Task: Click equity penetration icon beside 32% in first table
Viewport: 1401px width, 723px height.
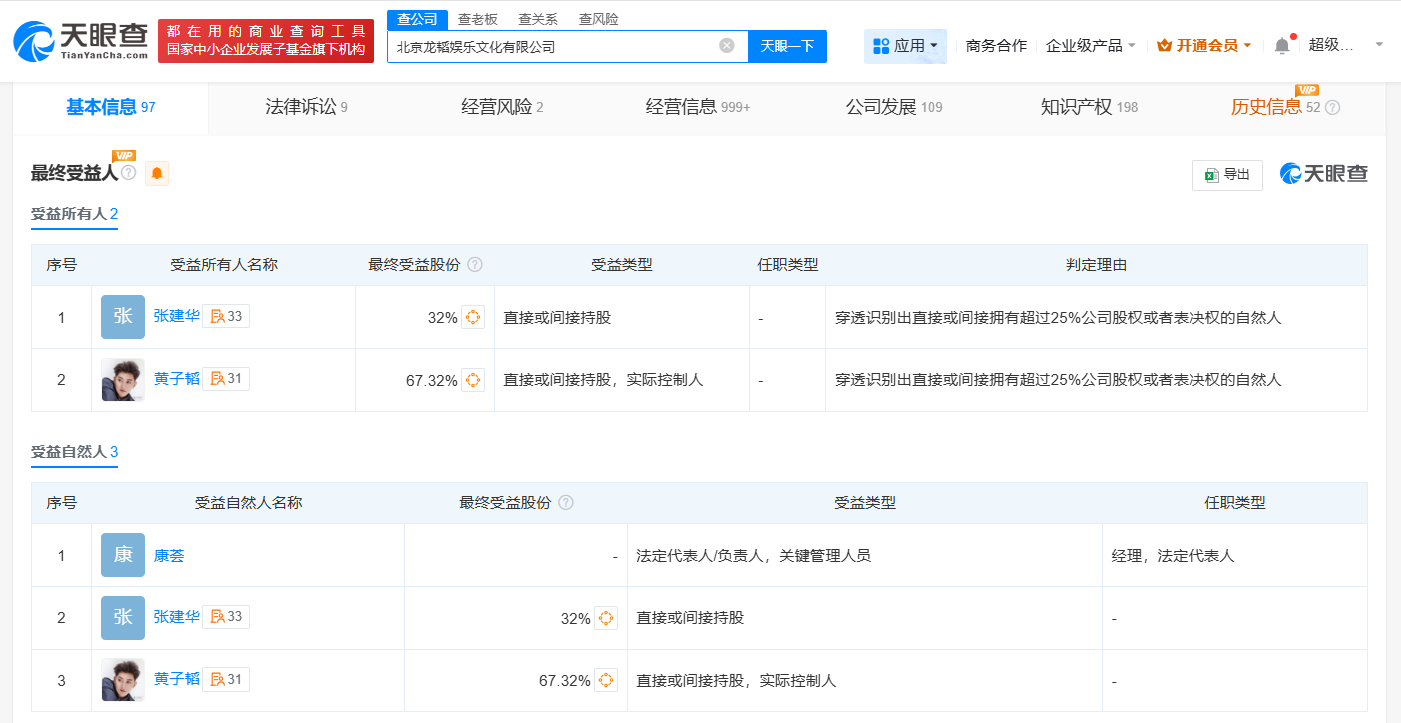Action: coord(473,317)
